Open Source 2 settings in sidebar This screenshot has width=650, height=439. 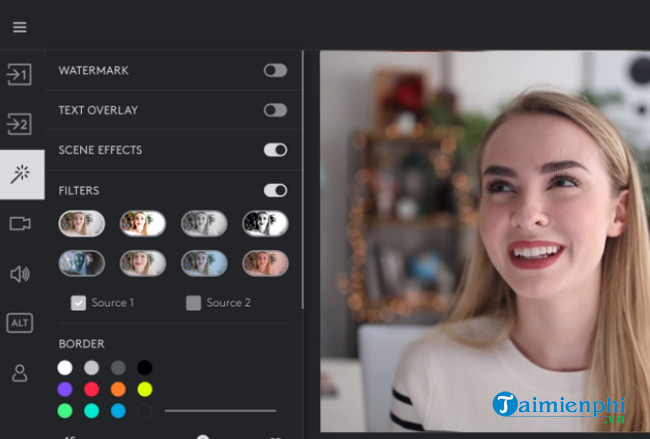19,124
